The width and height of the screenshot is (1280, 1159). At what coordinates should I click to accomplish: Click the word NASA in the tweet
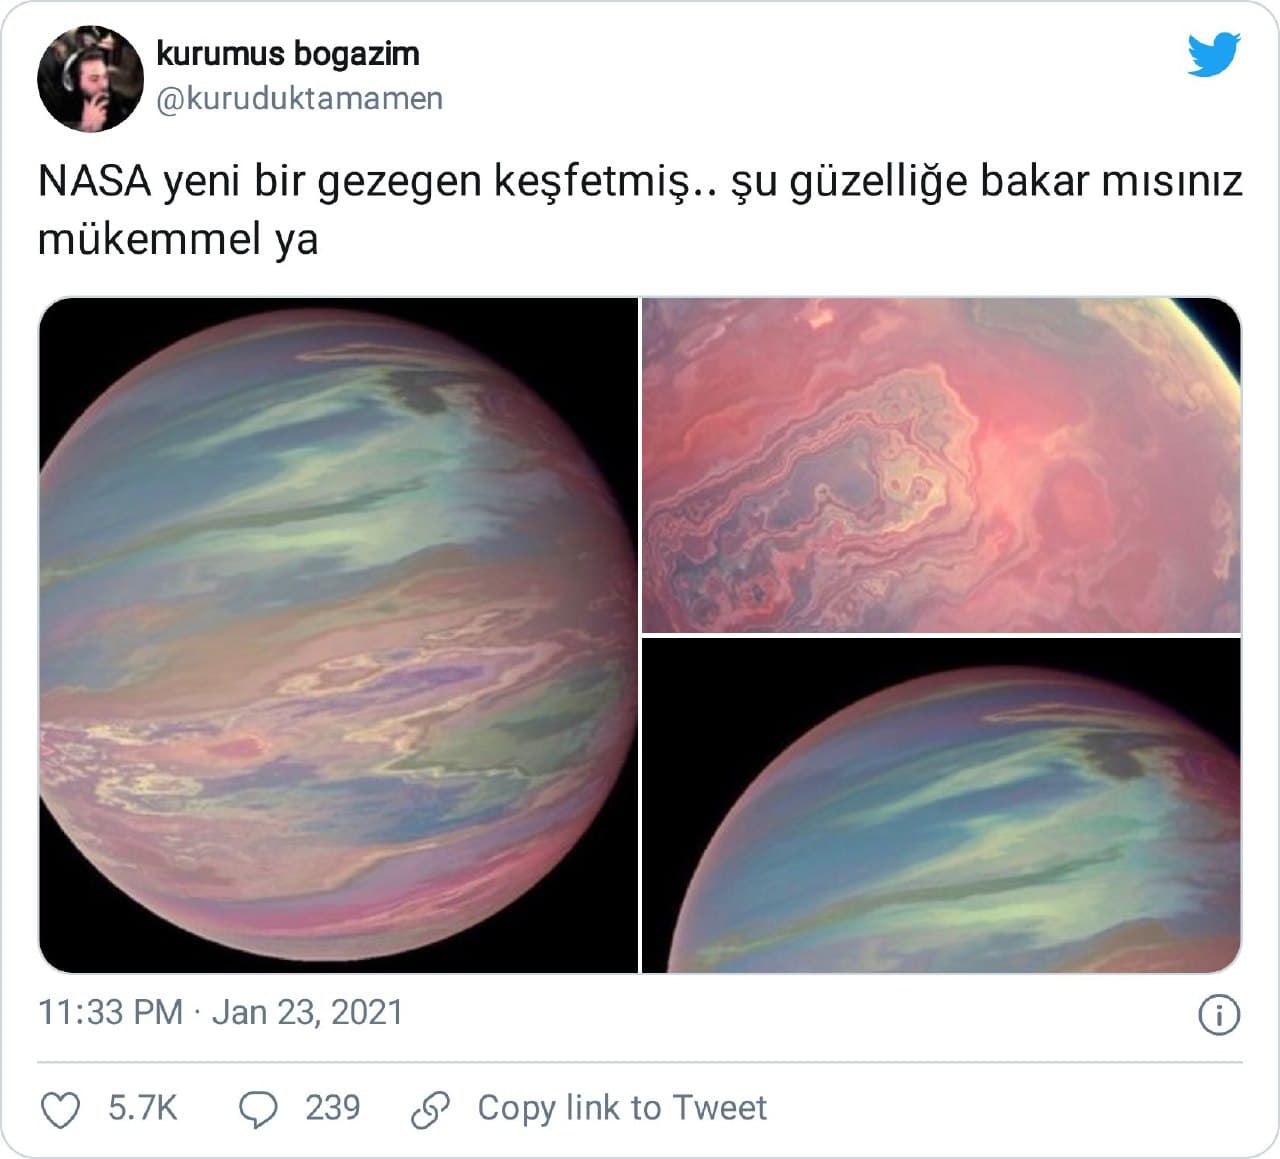pos(95,182)
